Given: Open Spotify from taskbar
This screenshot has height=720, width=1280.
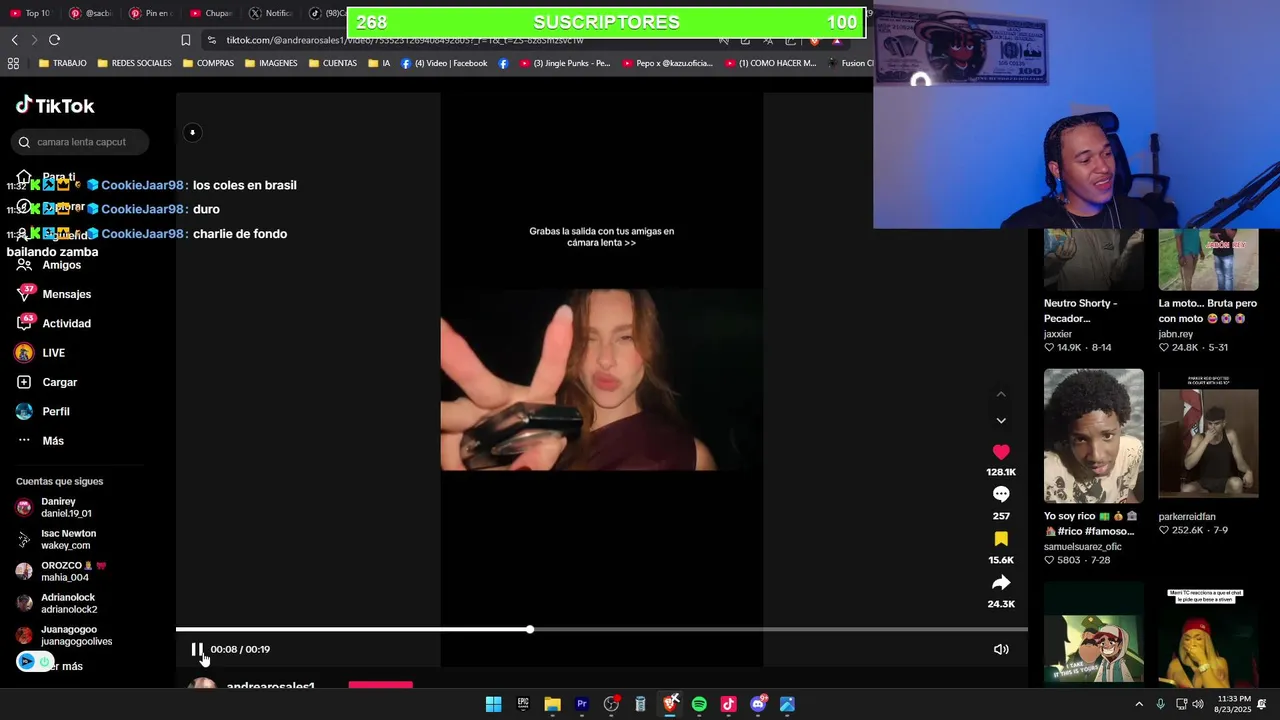Looking at the screenshot, I should point(699,704).
